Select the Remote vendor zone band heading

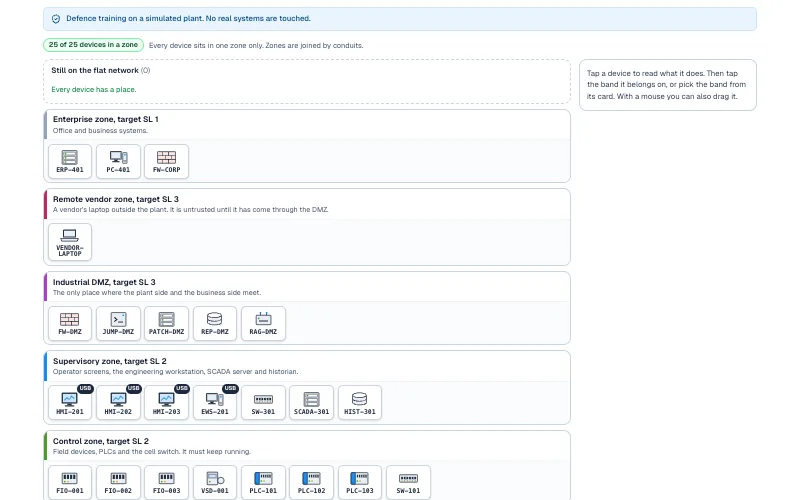[116, 199]
